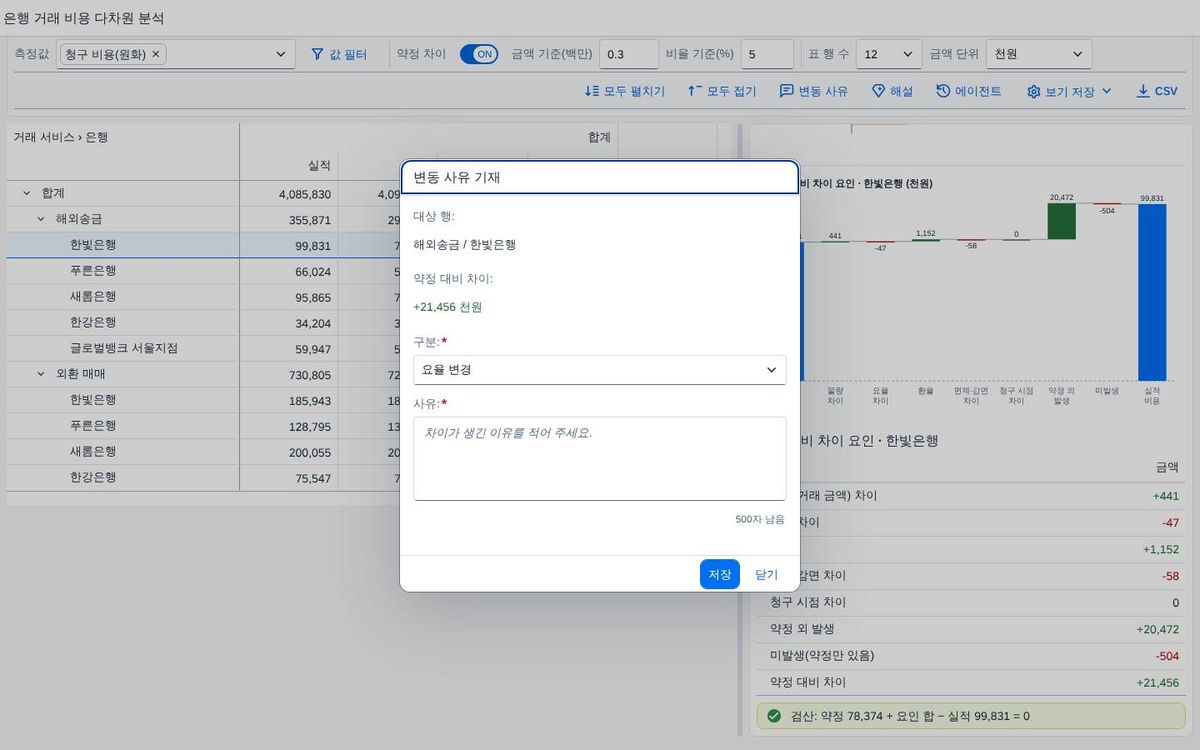Click the 실적 column header
This screenshot has height=750, width=1200.
pyautogui.click(x=289, y=166)
